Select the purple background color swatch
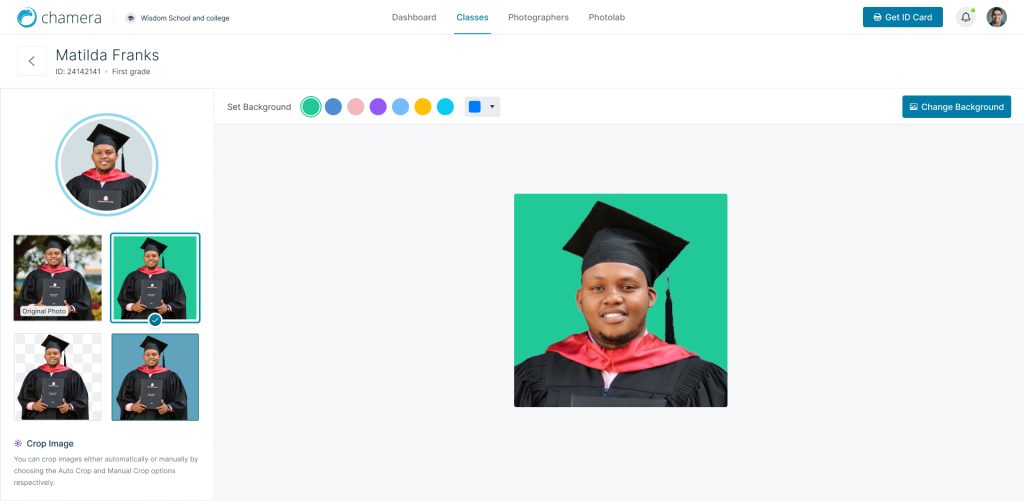This screenshot has width=1024, height=501. tap(378, 106)
